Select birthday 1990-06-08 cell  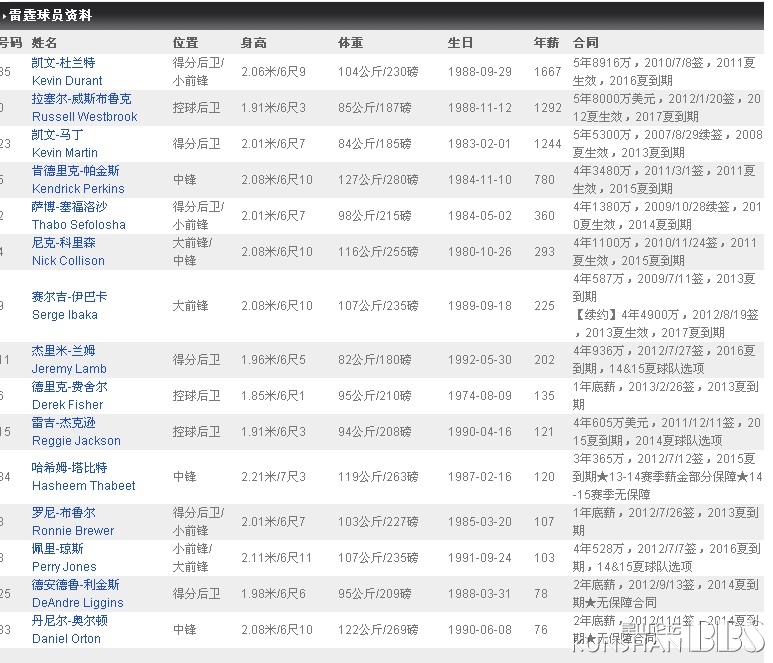click(x=480, y=629)
